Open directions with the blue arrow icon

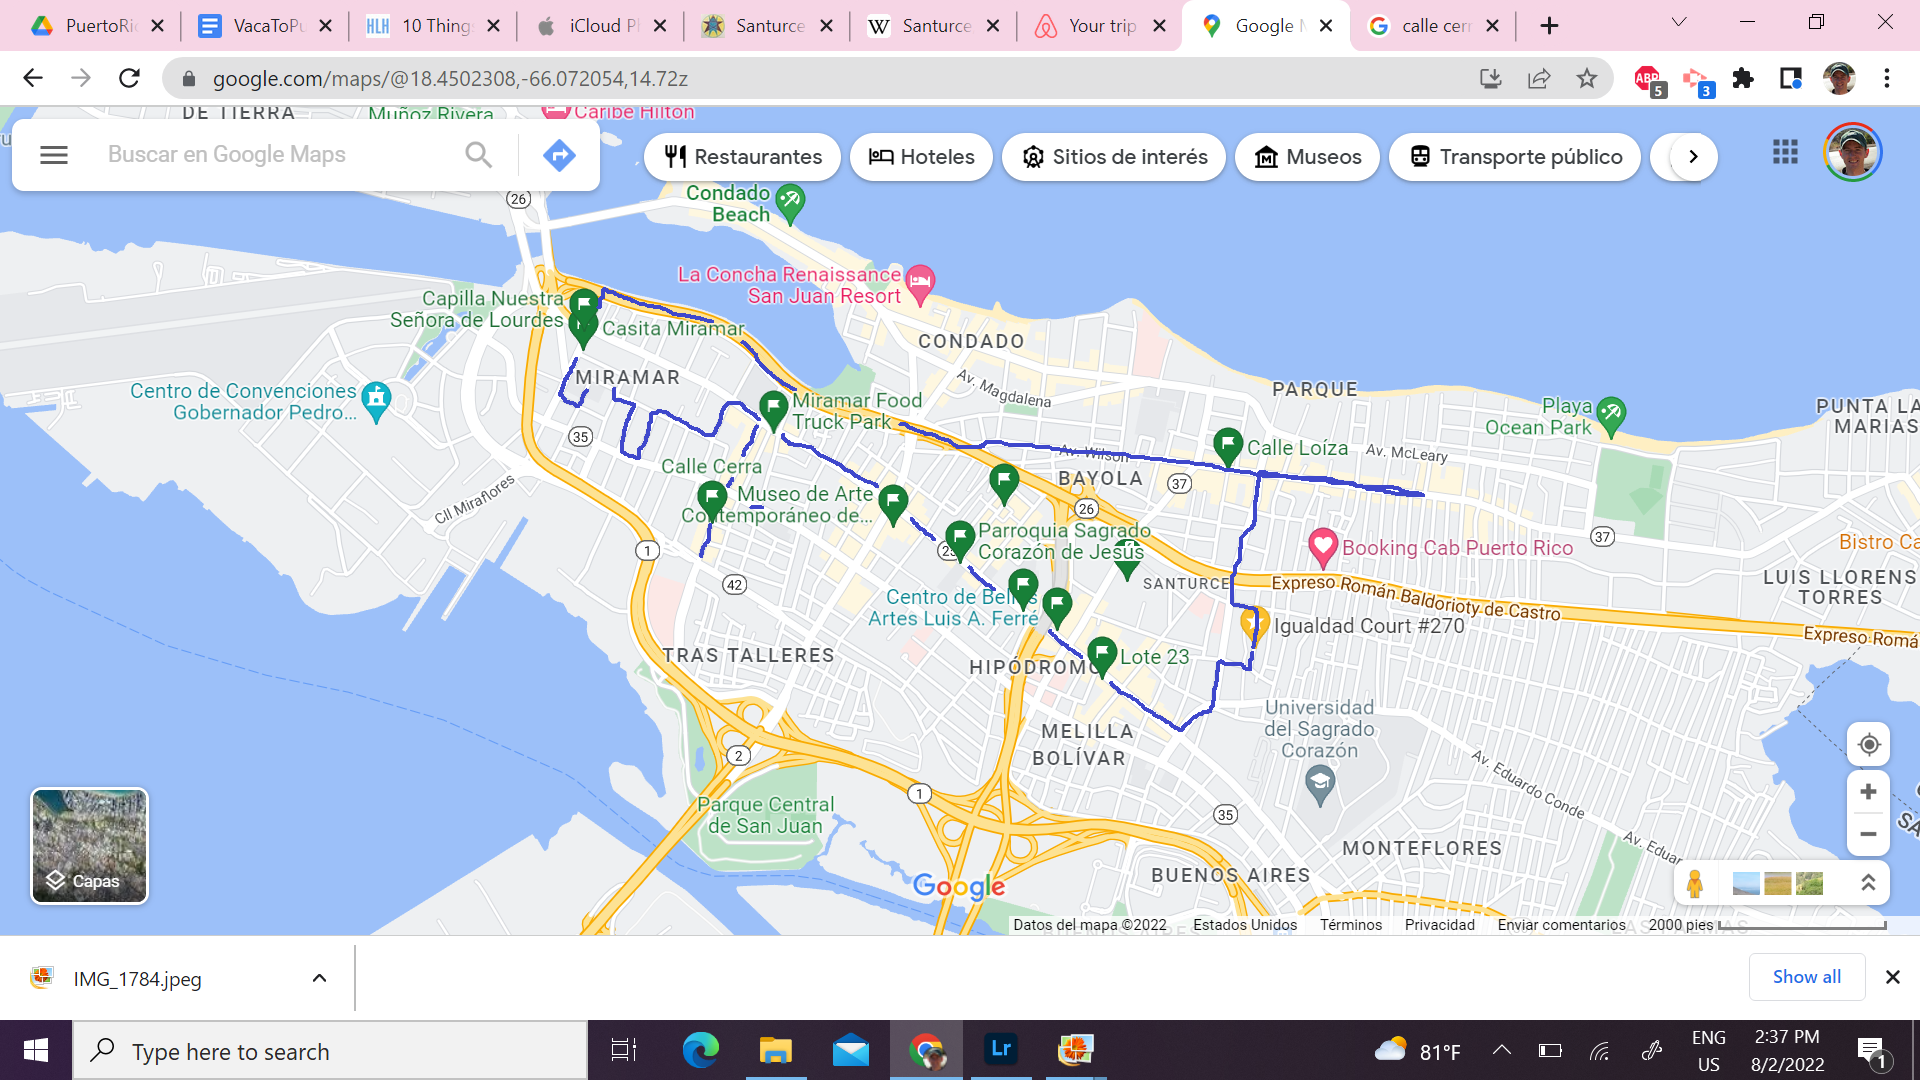pyautogui.click(x=559, y=155)
